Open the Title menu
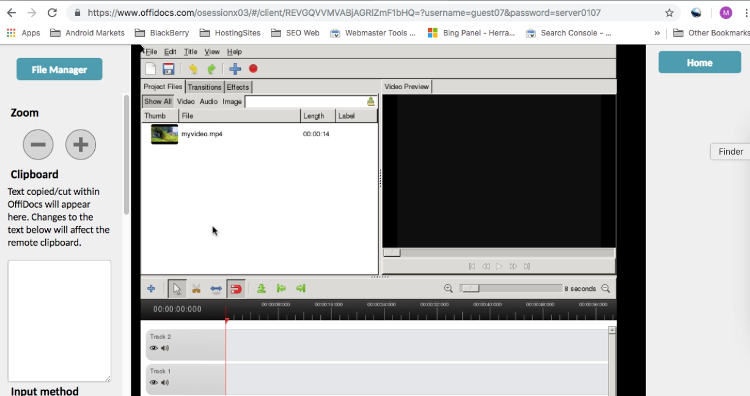The image size is (750, 396). point(190,52)
